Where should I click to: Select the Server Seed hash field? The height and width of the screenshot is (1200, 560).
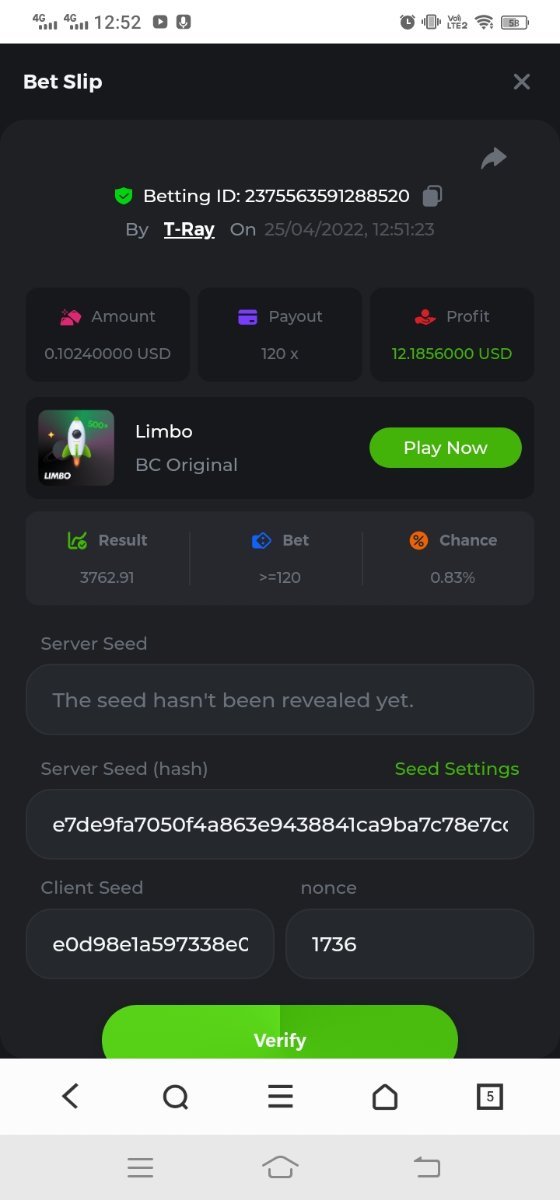280,825
